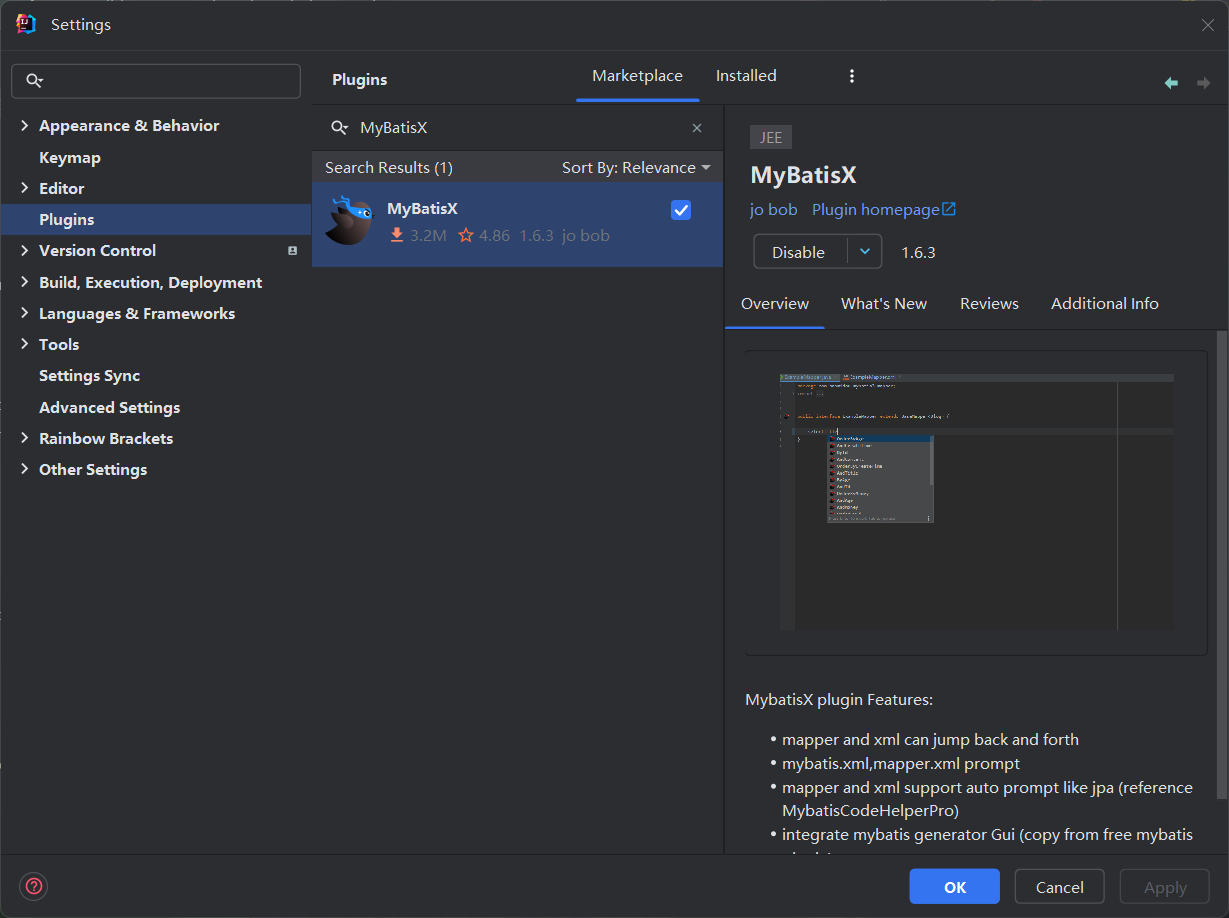Navigate forward with the right arrow
Screen dimensions: 1229x918
tap(1203, 83)
